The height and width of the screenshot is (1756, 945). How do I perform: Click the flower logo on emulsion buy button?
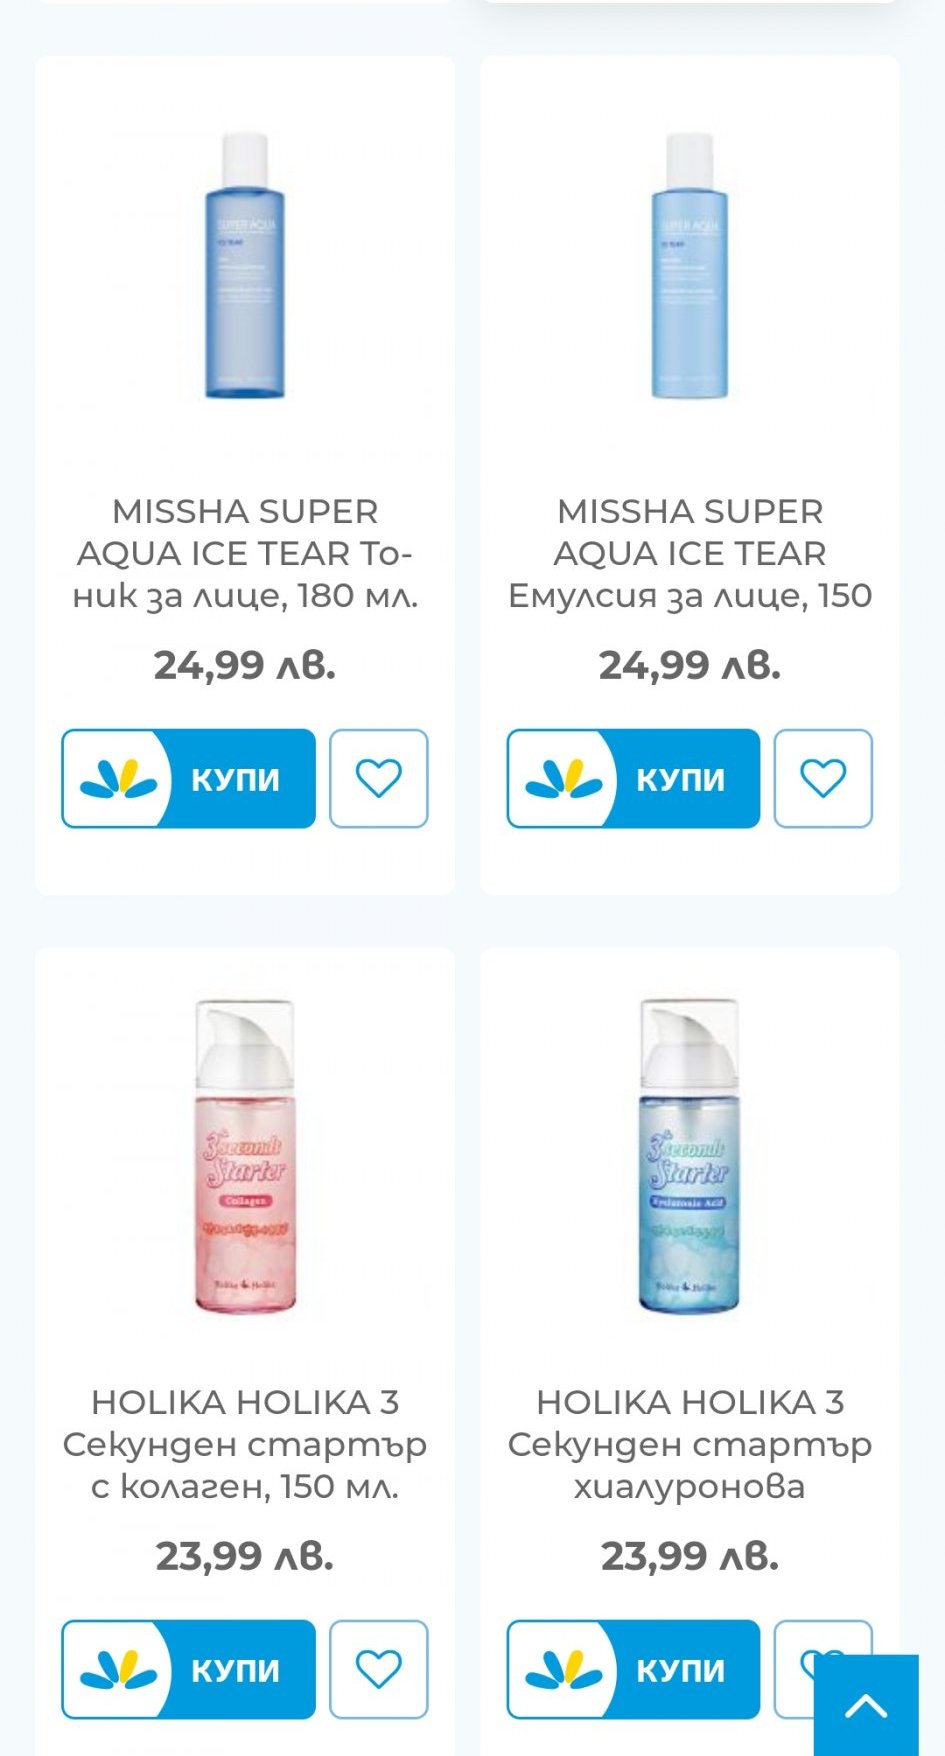[x=564, y=779]
